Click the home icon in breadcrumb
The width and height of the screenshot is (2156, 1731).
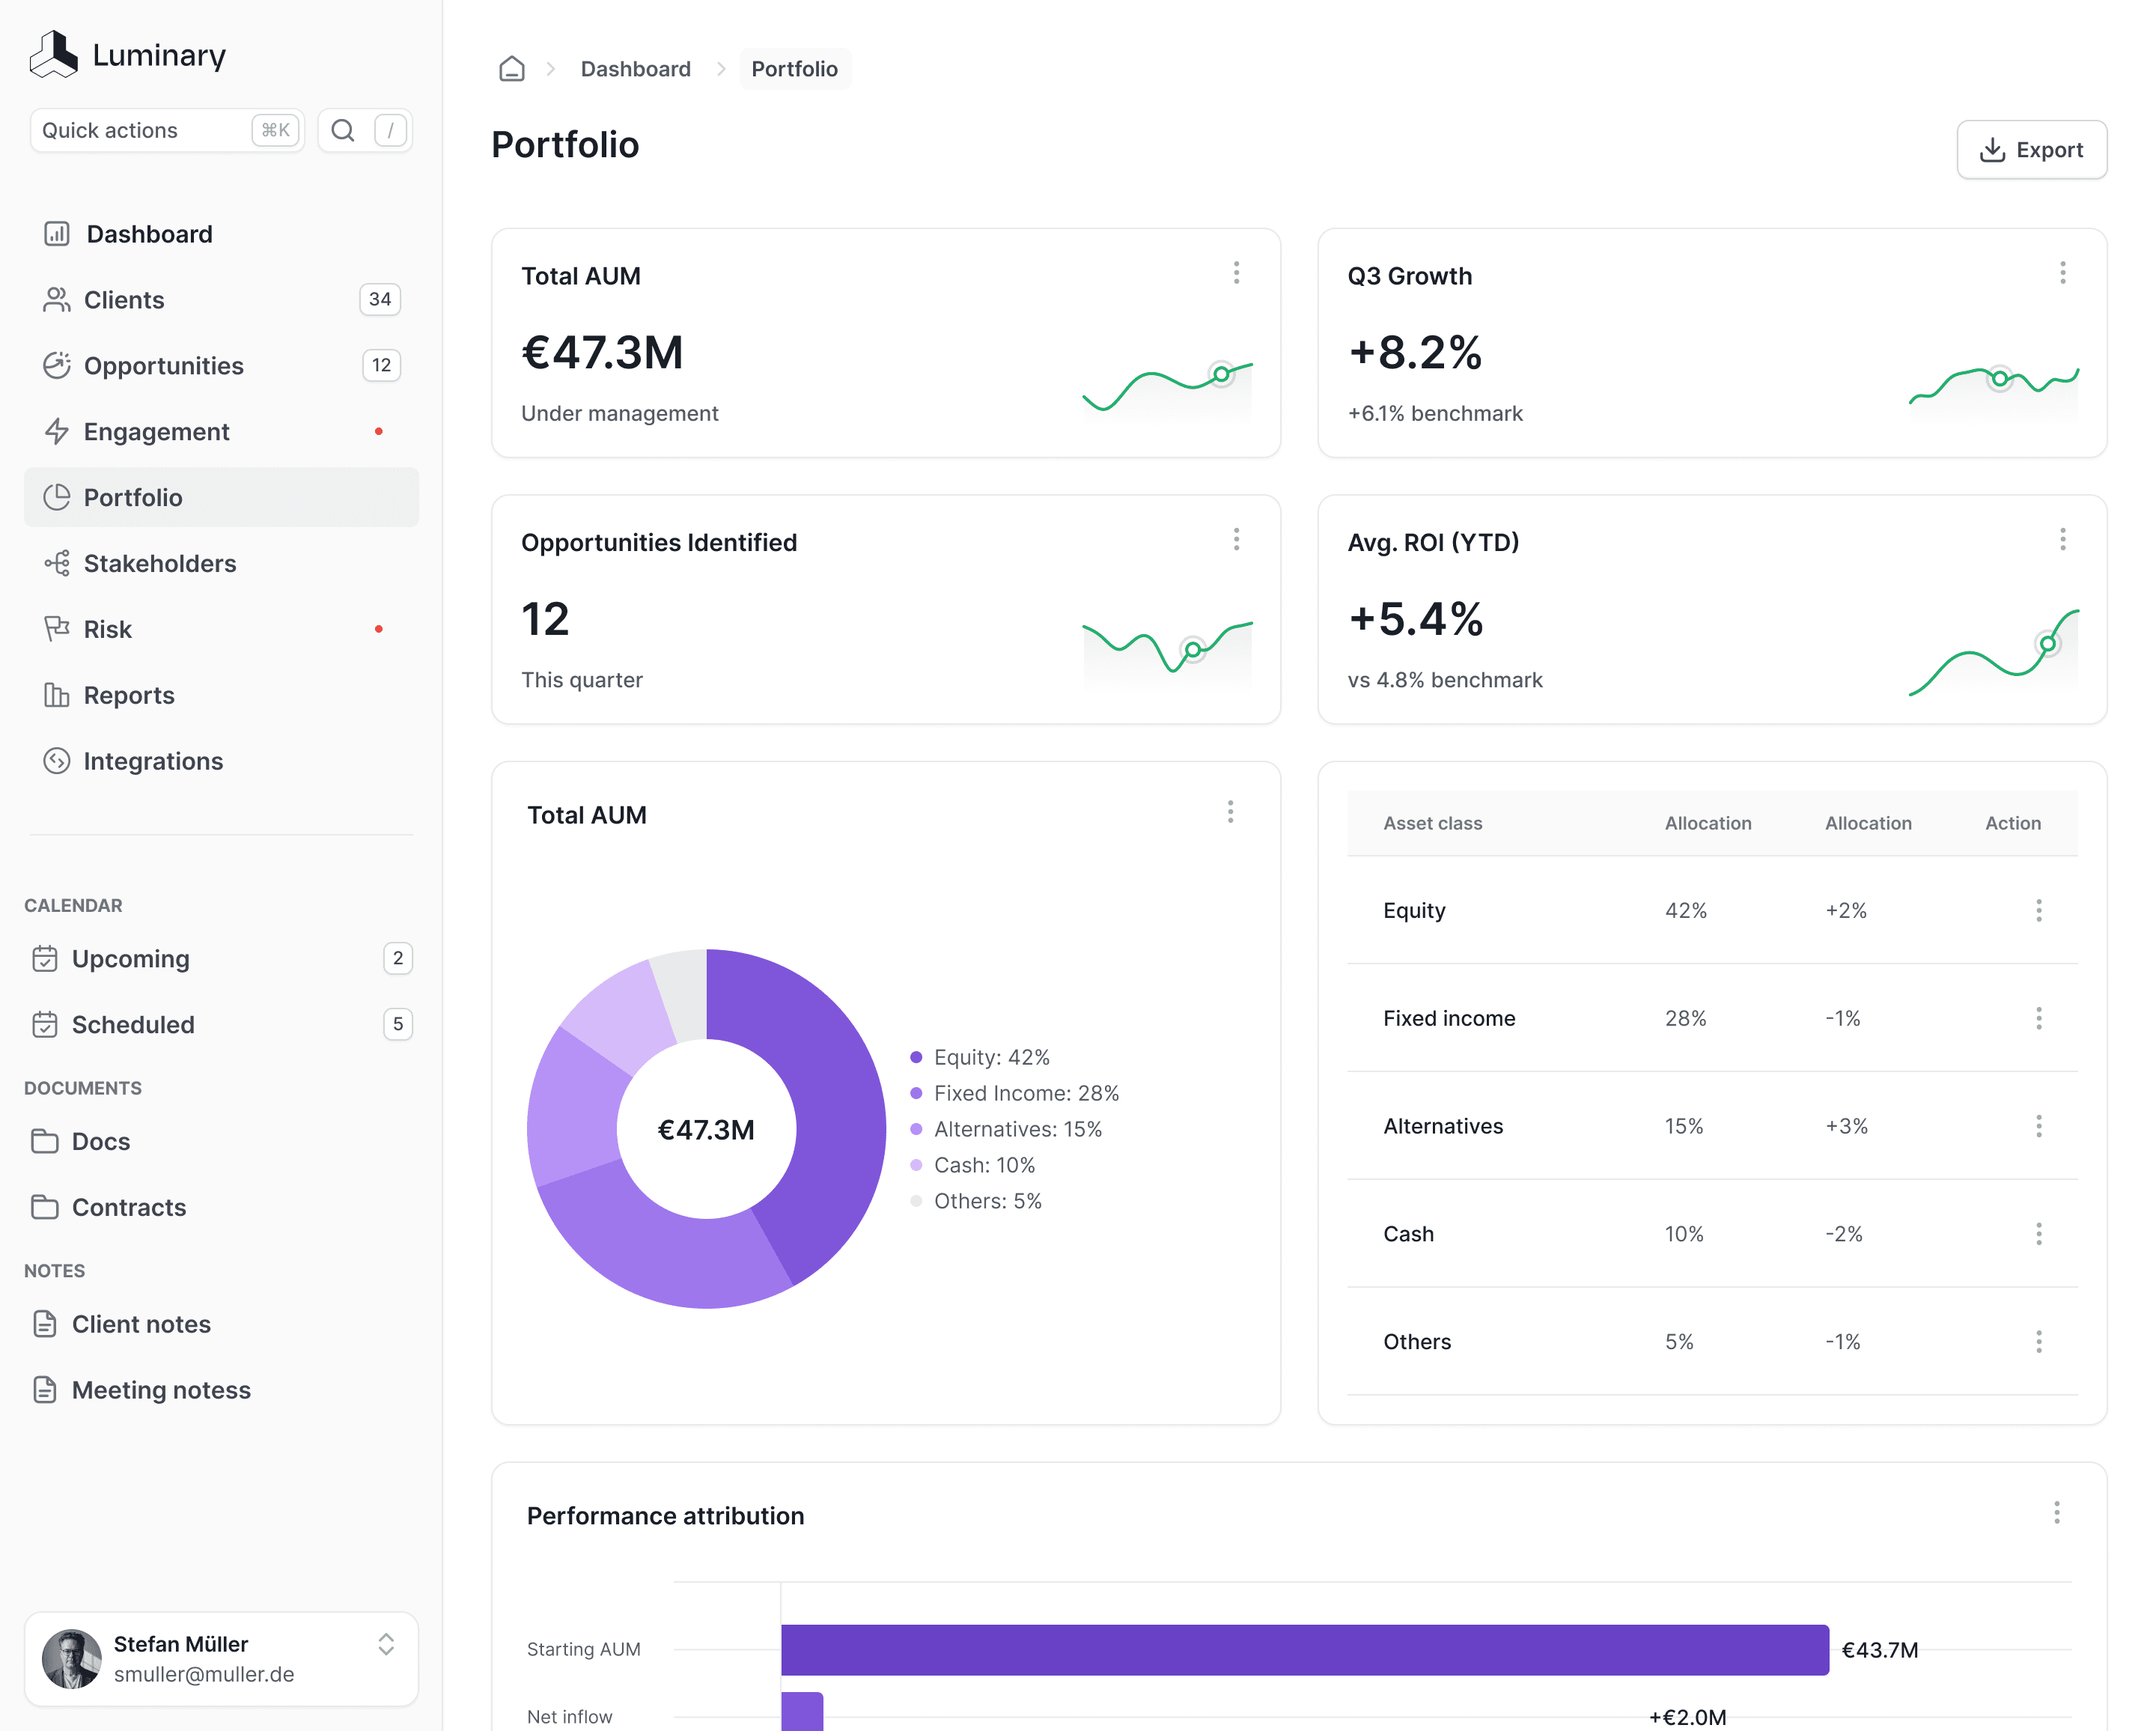(x=511, y=69)
